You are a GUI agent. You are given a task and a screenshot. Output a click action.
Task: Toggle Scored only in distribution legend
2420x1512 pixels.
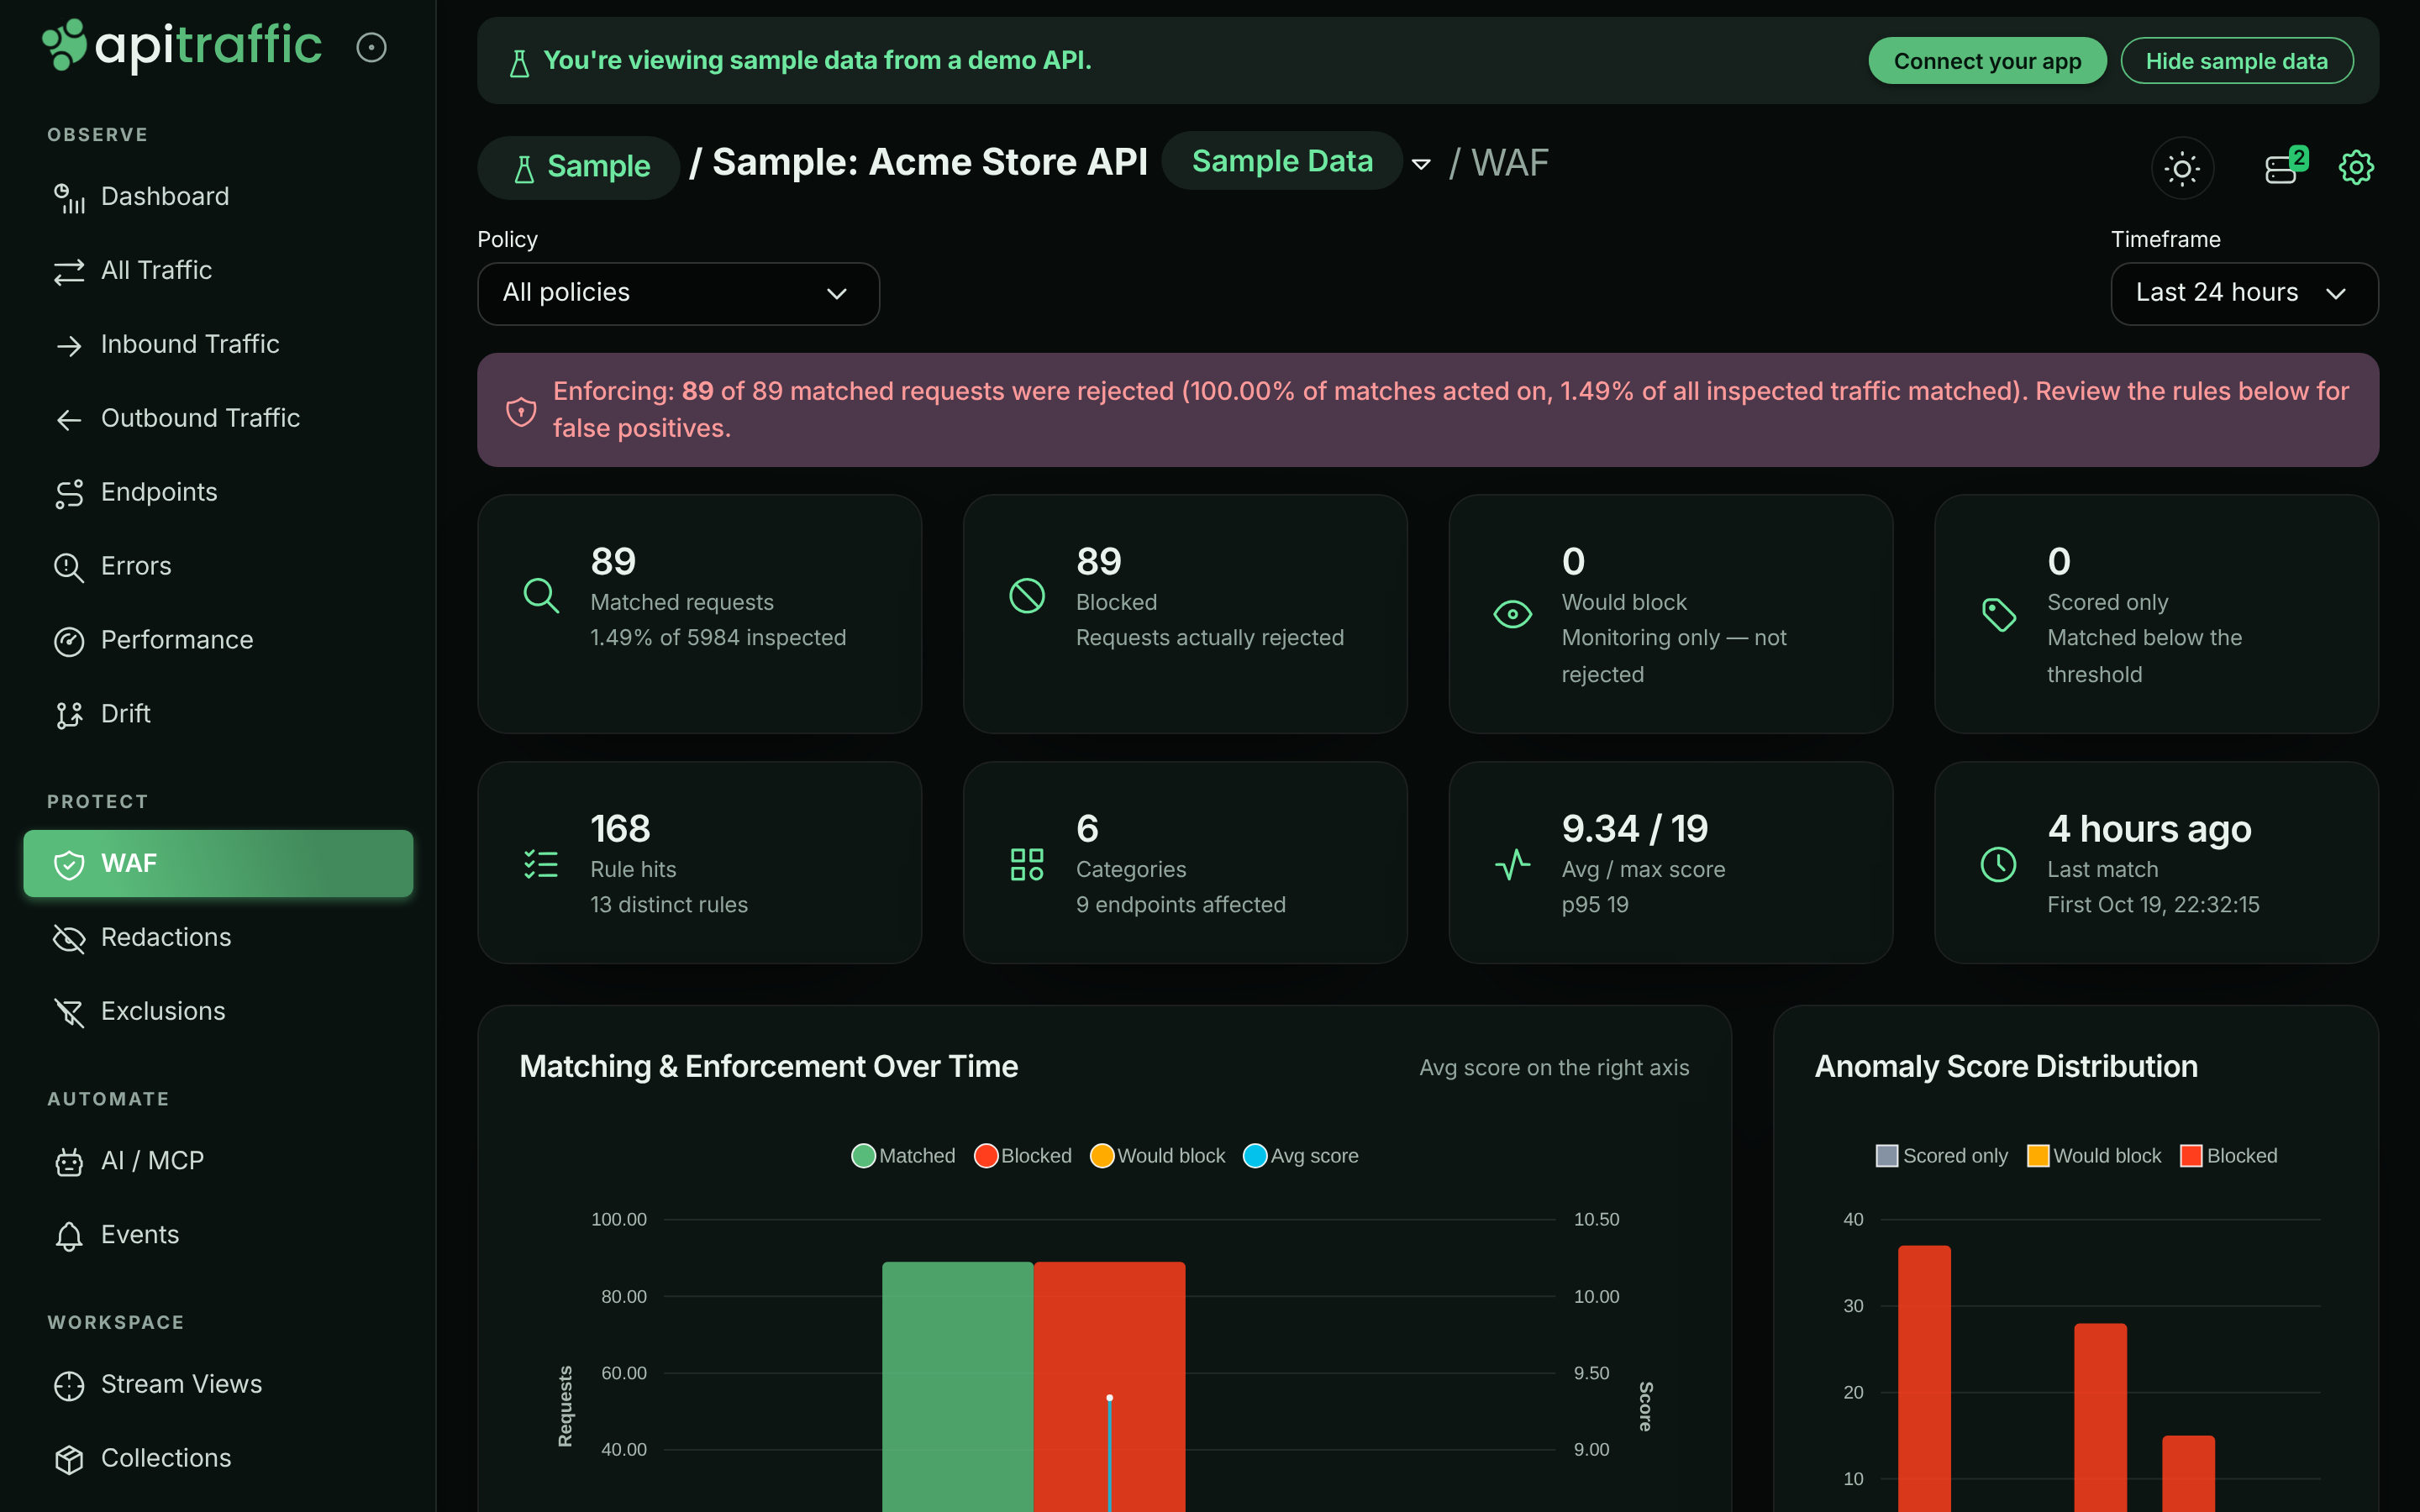click(x=1941, y=1156)
